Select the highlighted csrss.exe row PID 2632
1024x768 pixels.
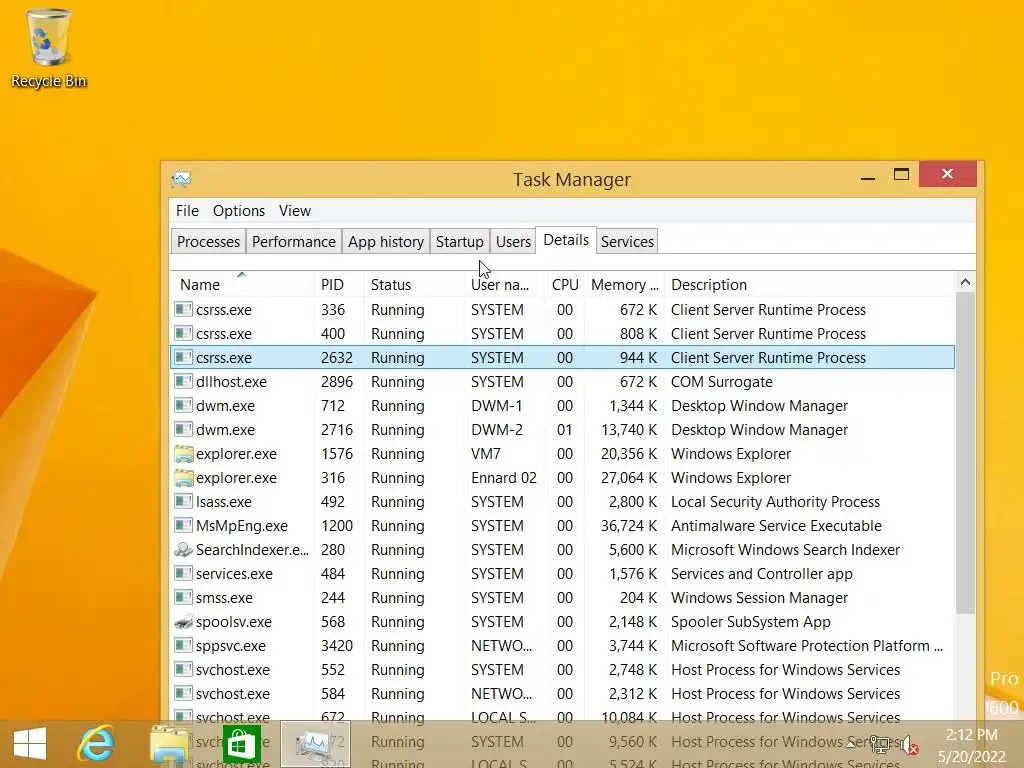(562, 357)
